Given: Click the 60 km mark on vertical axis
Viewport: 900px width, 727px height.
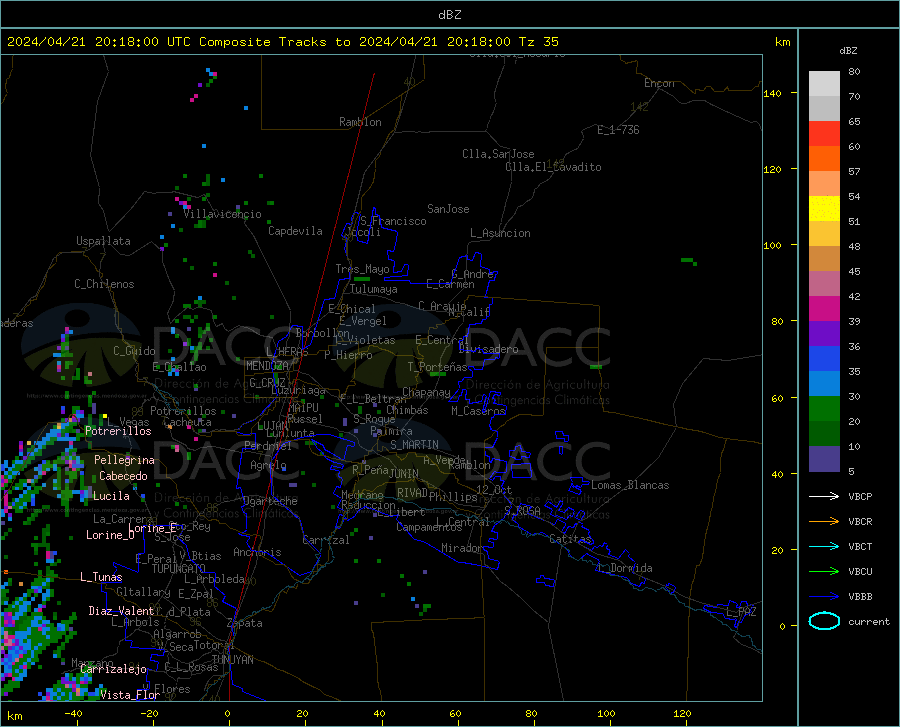Looking at the screenshot, I should coord(777,398).
